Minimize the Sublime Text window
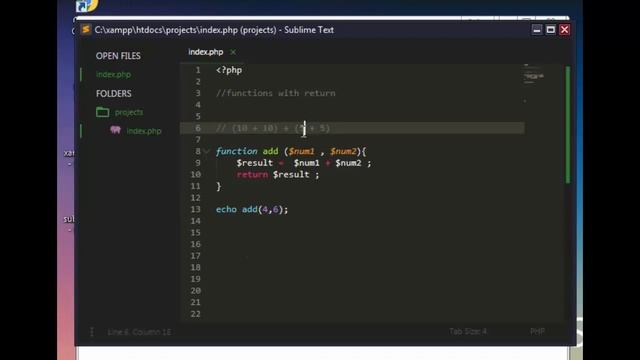This screenshot has width=640, height=360. (537, 30)
